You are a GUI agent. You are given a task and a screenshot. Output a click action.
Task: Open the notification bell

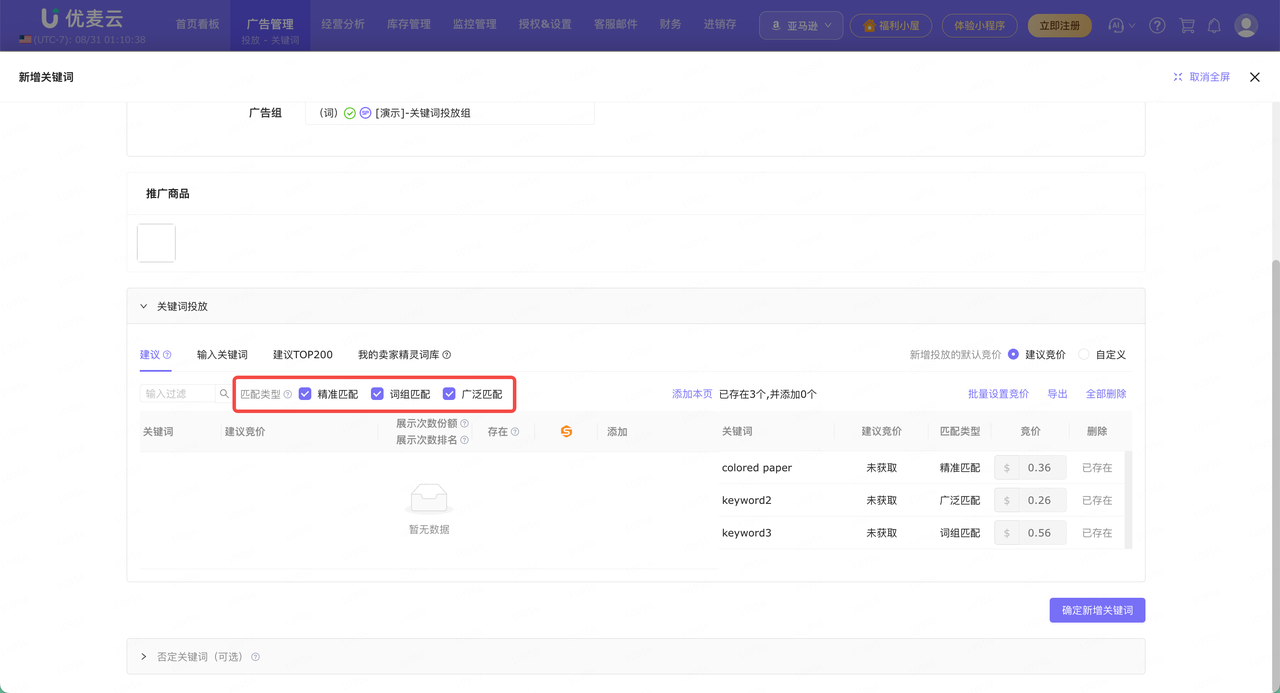[1214, 26]
